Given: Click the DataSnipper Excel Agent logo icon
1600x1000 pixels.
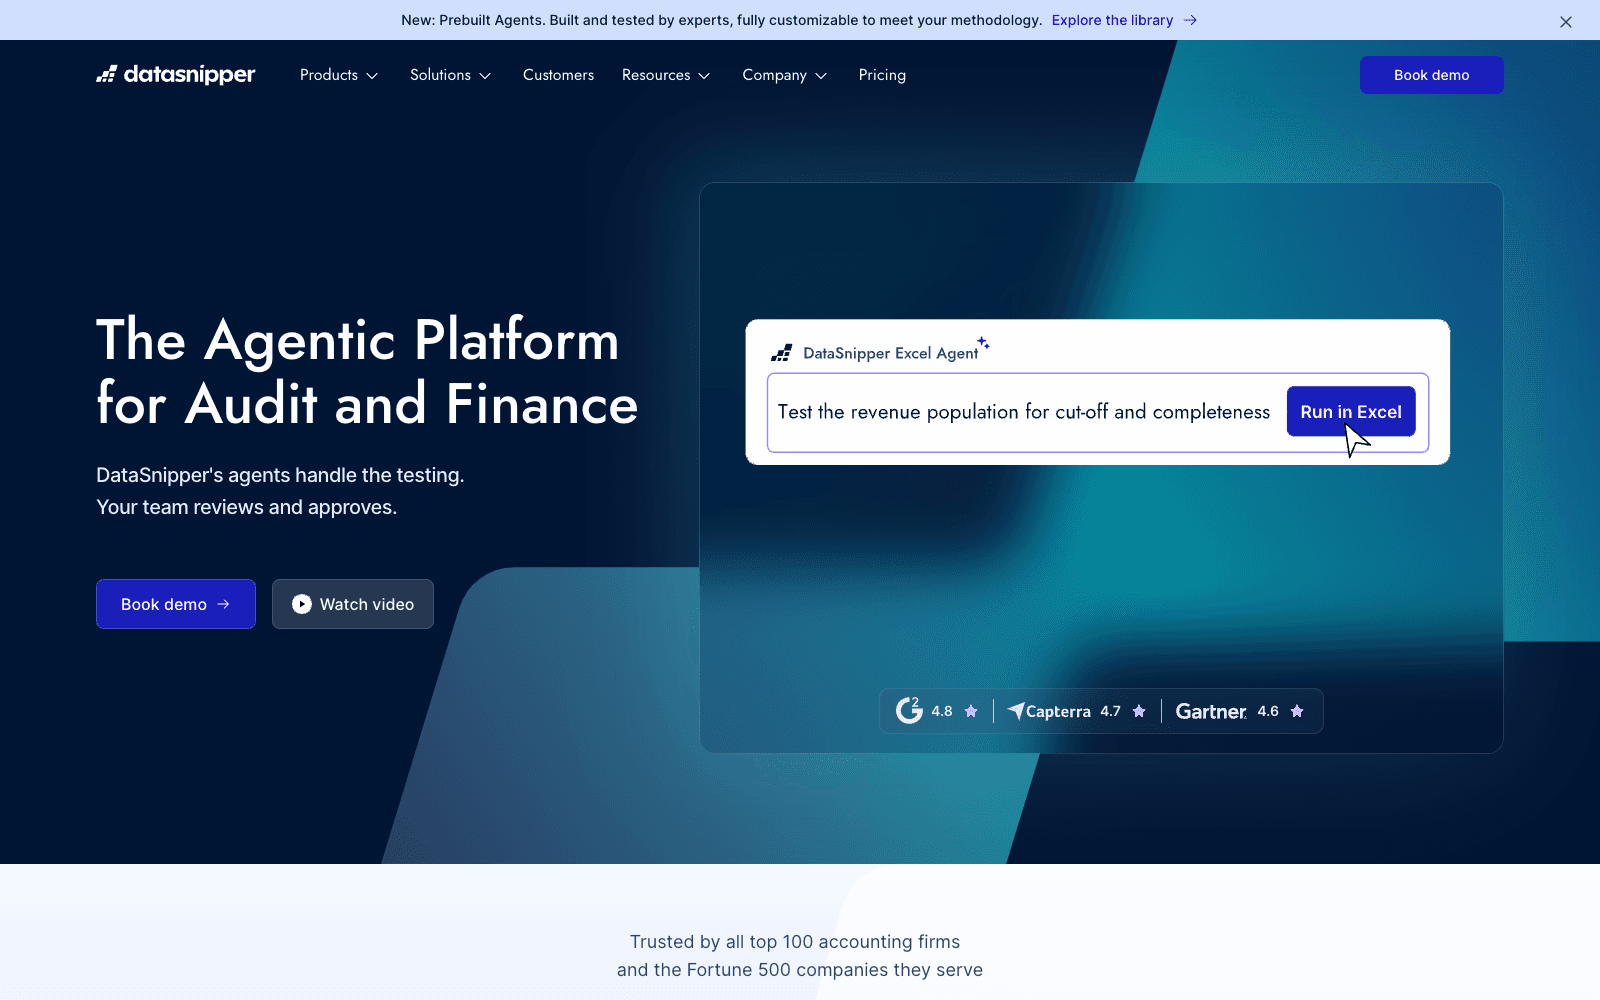Looking at the screenshot, I should pyautogui.click(x=782, y=353).
